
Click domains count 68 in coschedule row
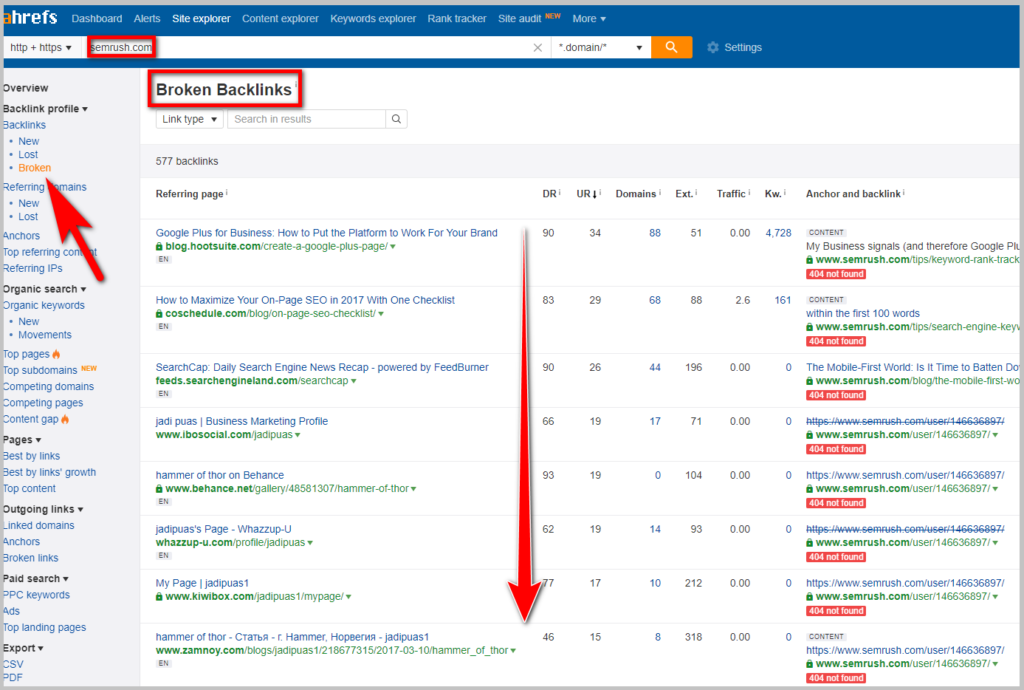point(655,300)
